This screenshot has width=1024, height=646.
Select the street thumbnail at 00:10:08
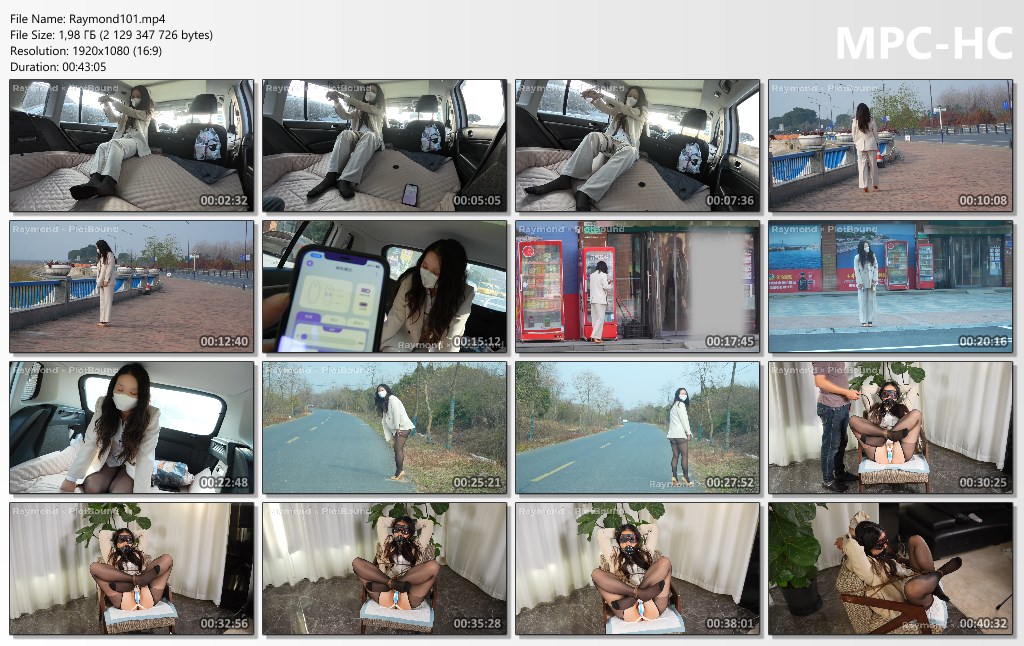890,146
